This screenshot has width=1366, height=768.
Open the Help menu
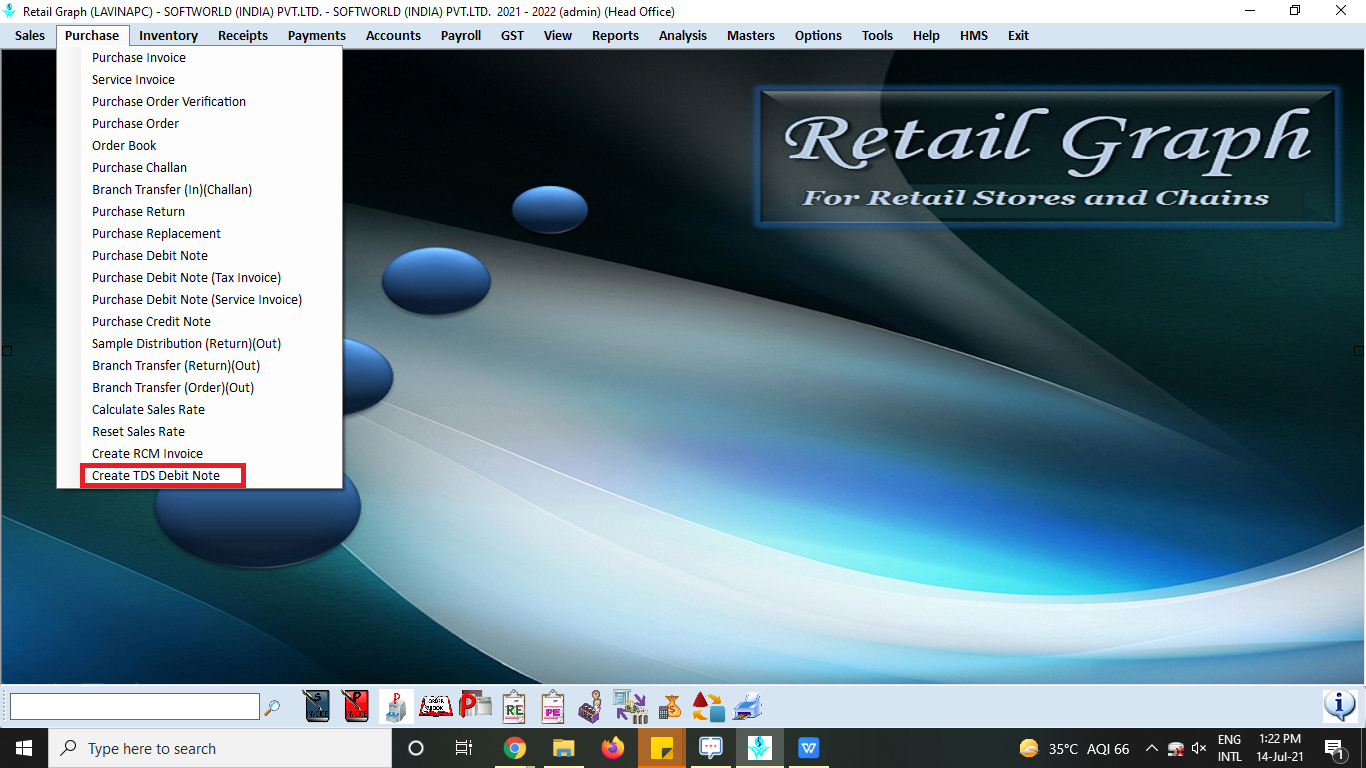[926, 35]
